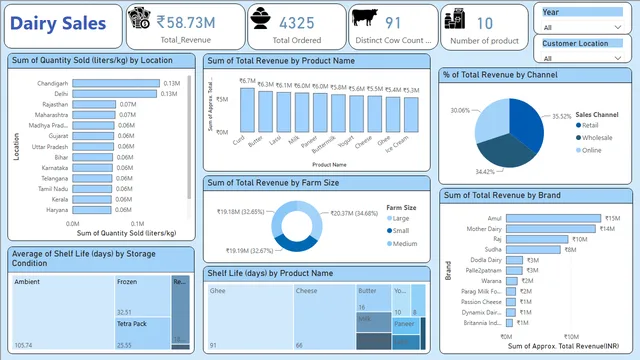Click the Chandigarh bar
640x360 pixels.
pos(116,83)
